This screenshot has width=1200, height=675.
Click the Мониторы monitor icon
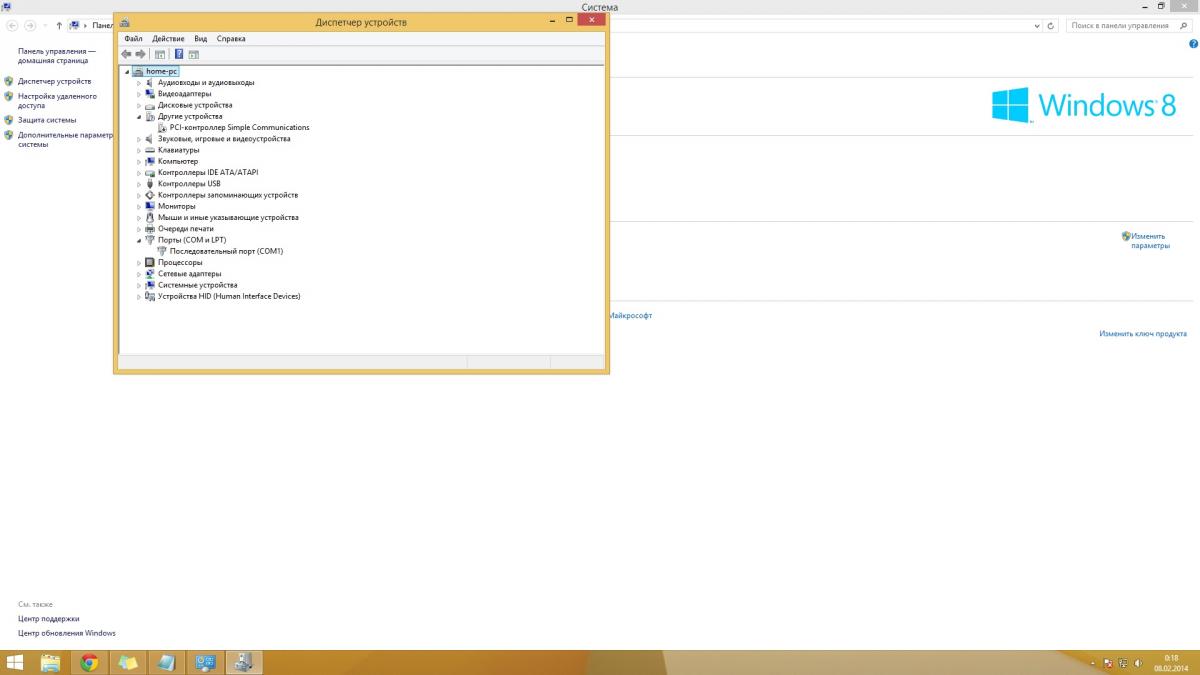[150, 206]
